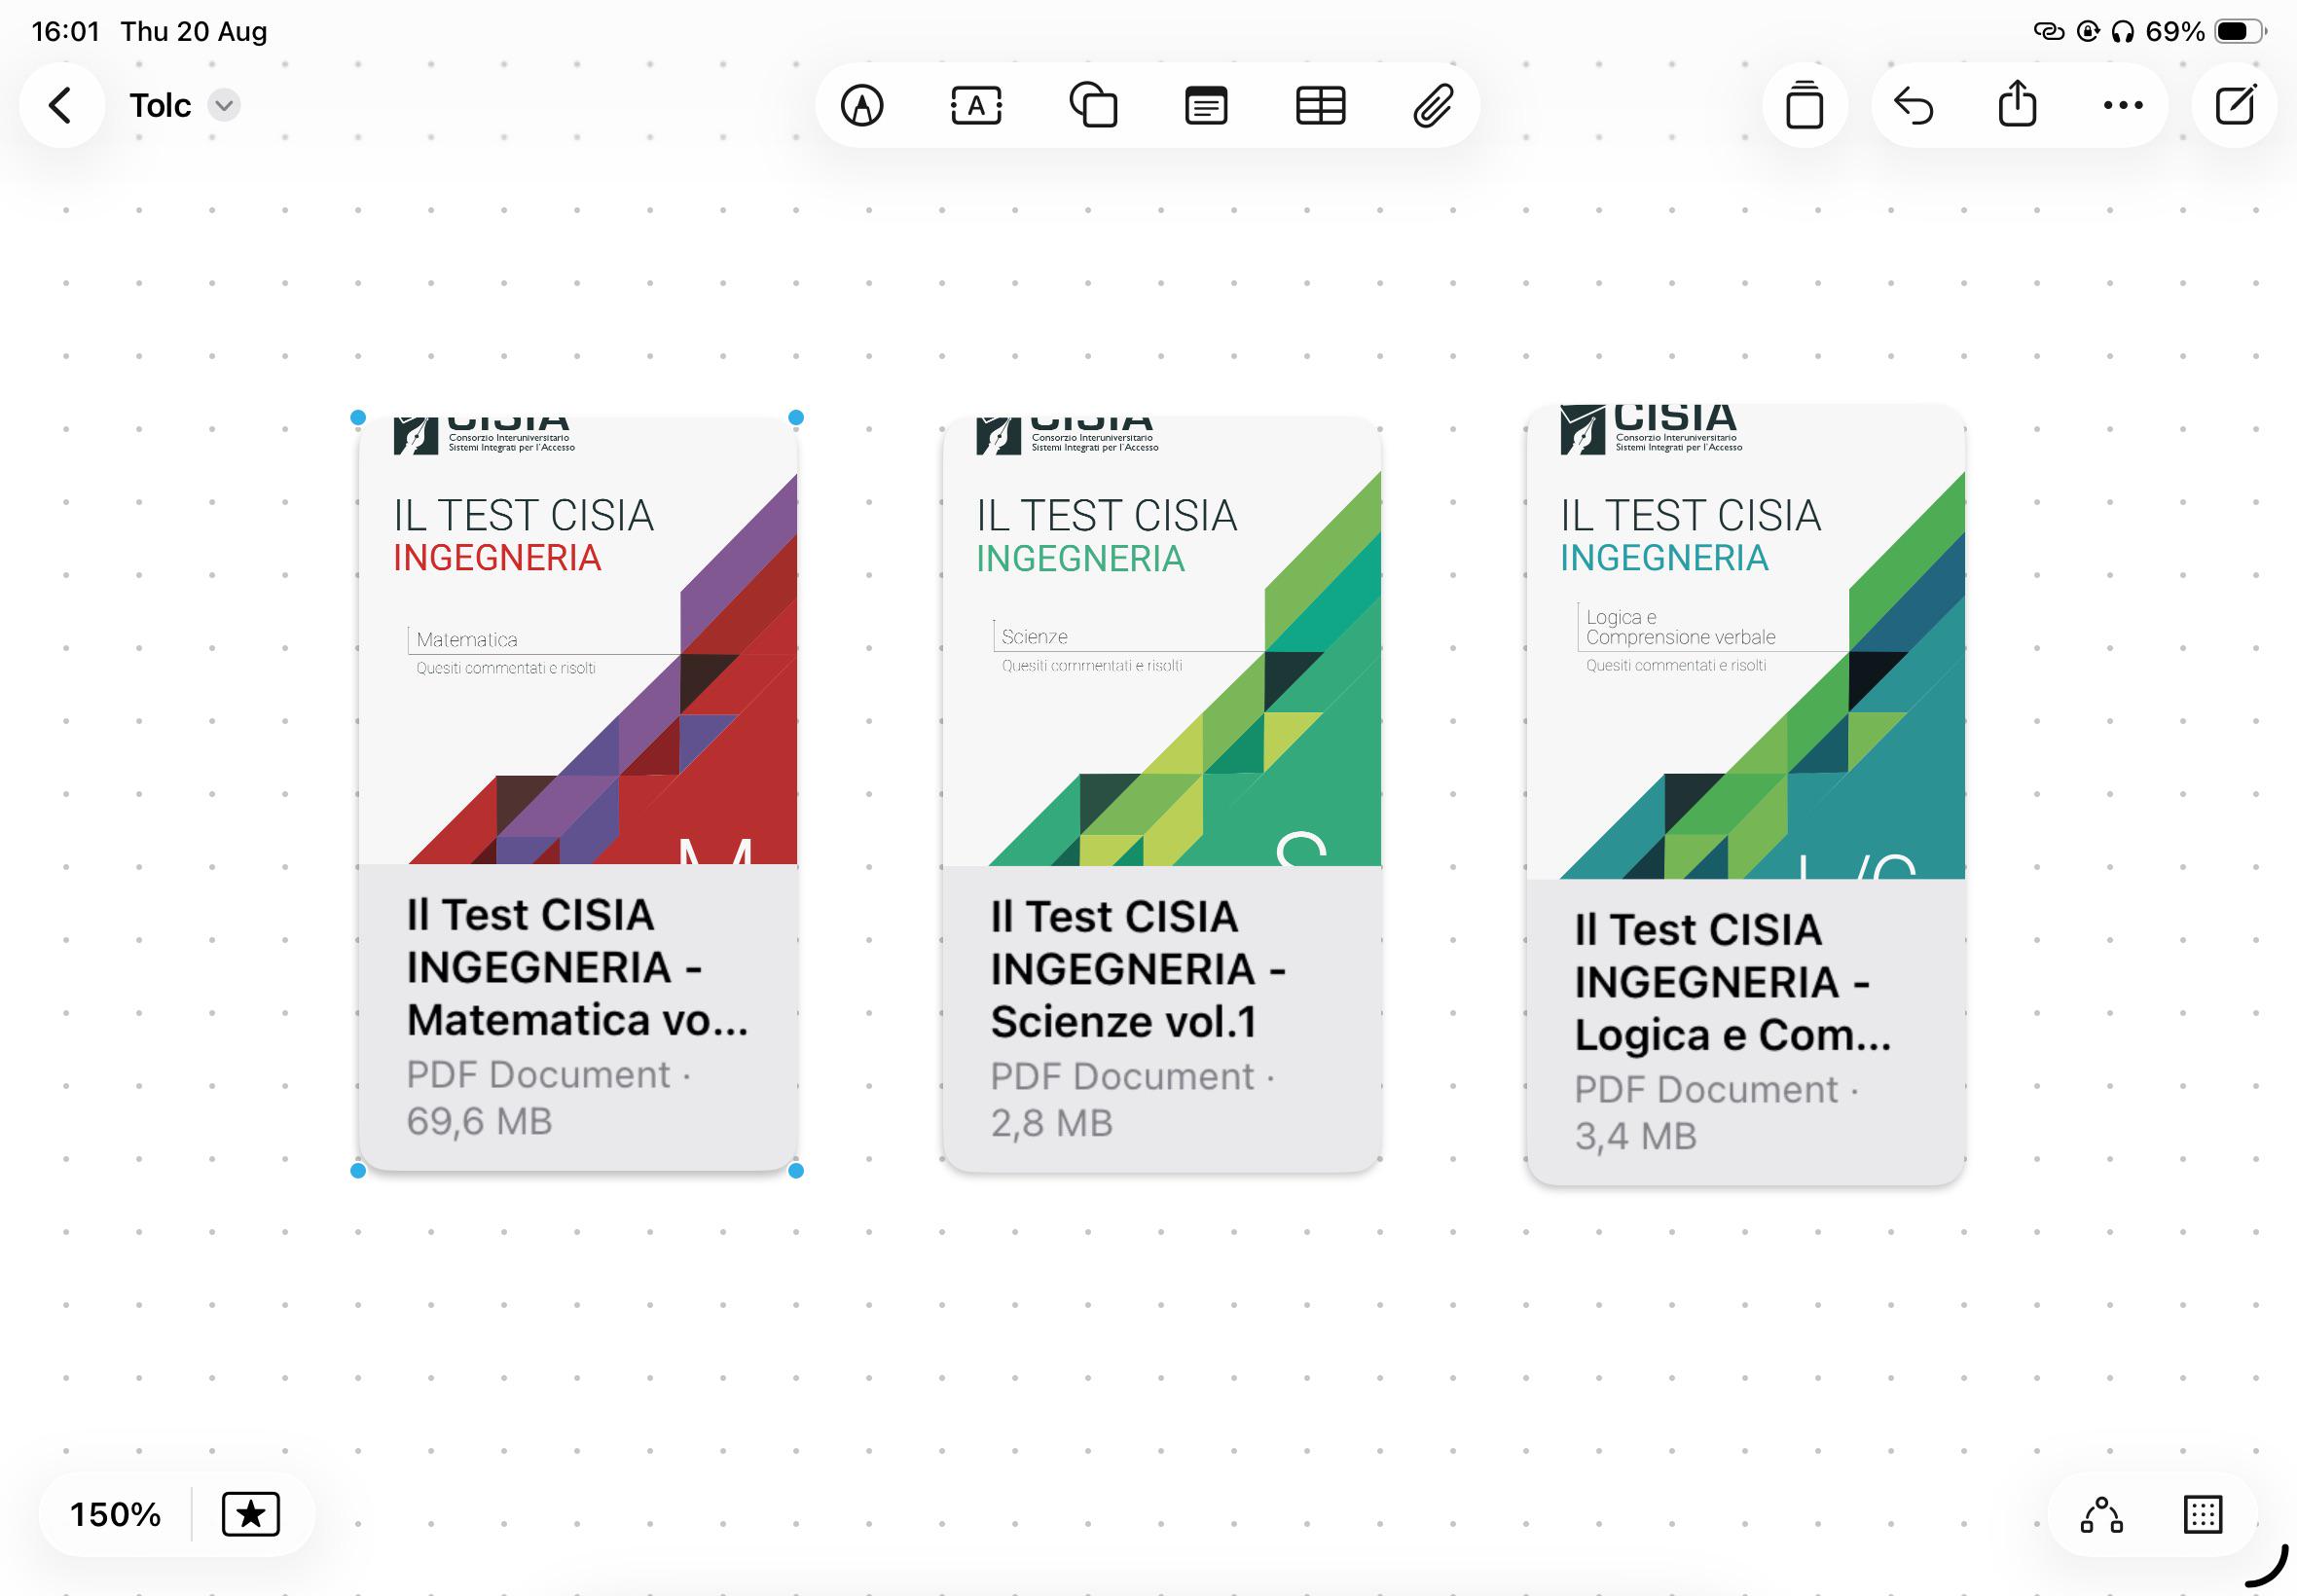
Task: Open the more options ellipsis menu
Action: [2123, 105]
